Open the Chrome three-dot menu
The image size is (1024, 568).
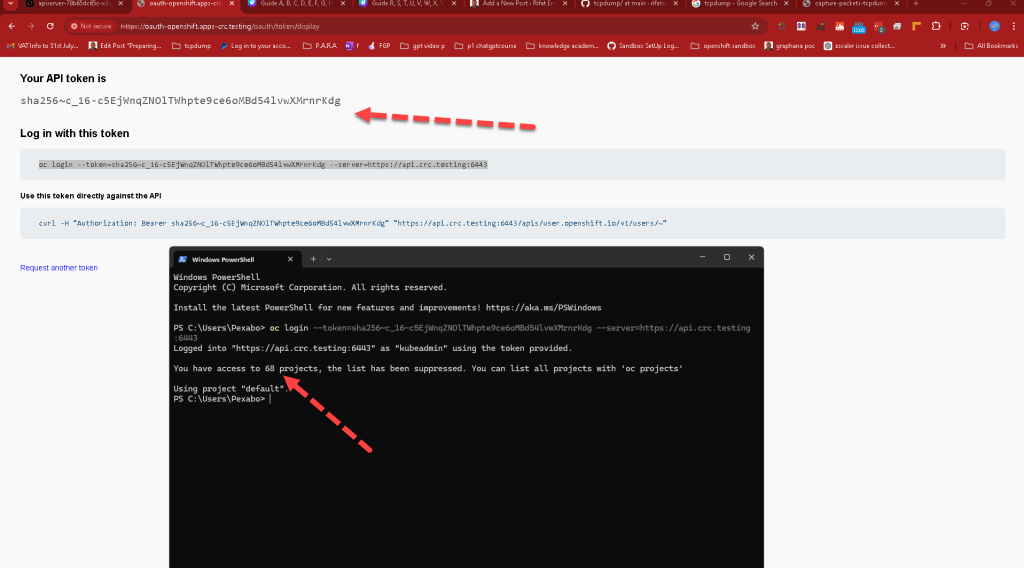pos(1014,26)
